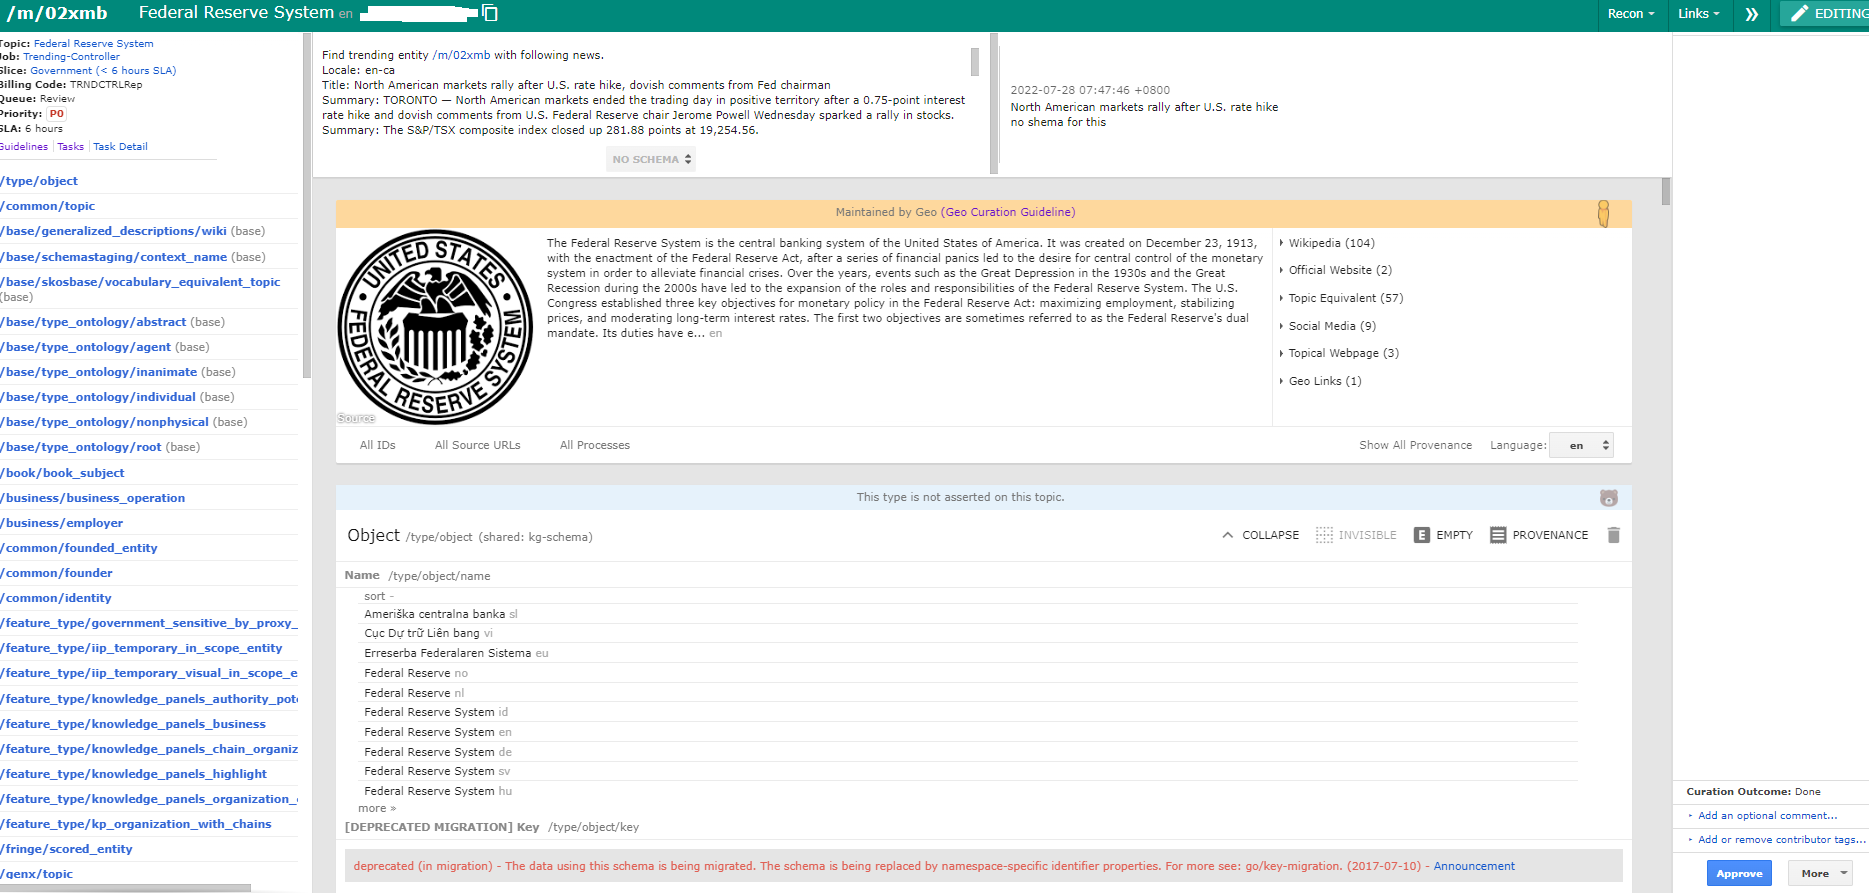Select /fringe/scored_entity type
The image size is (1869, 893).
(x=66, y=849)
